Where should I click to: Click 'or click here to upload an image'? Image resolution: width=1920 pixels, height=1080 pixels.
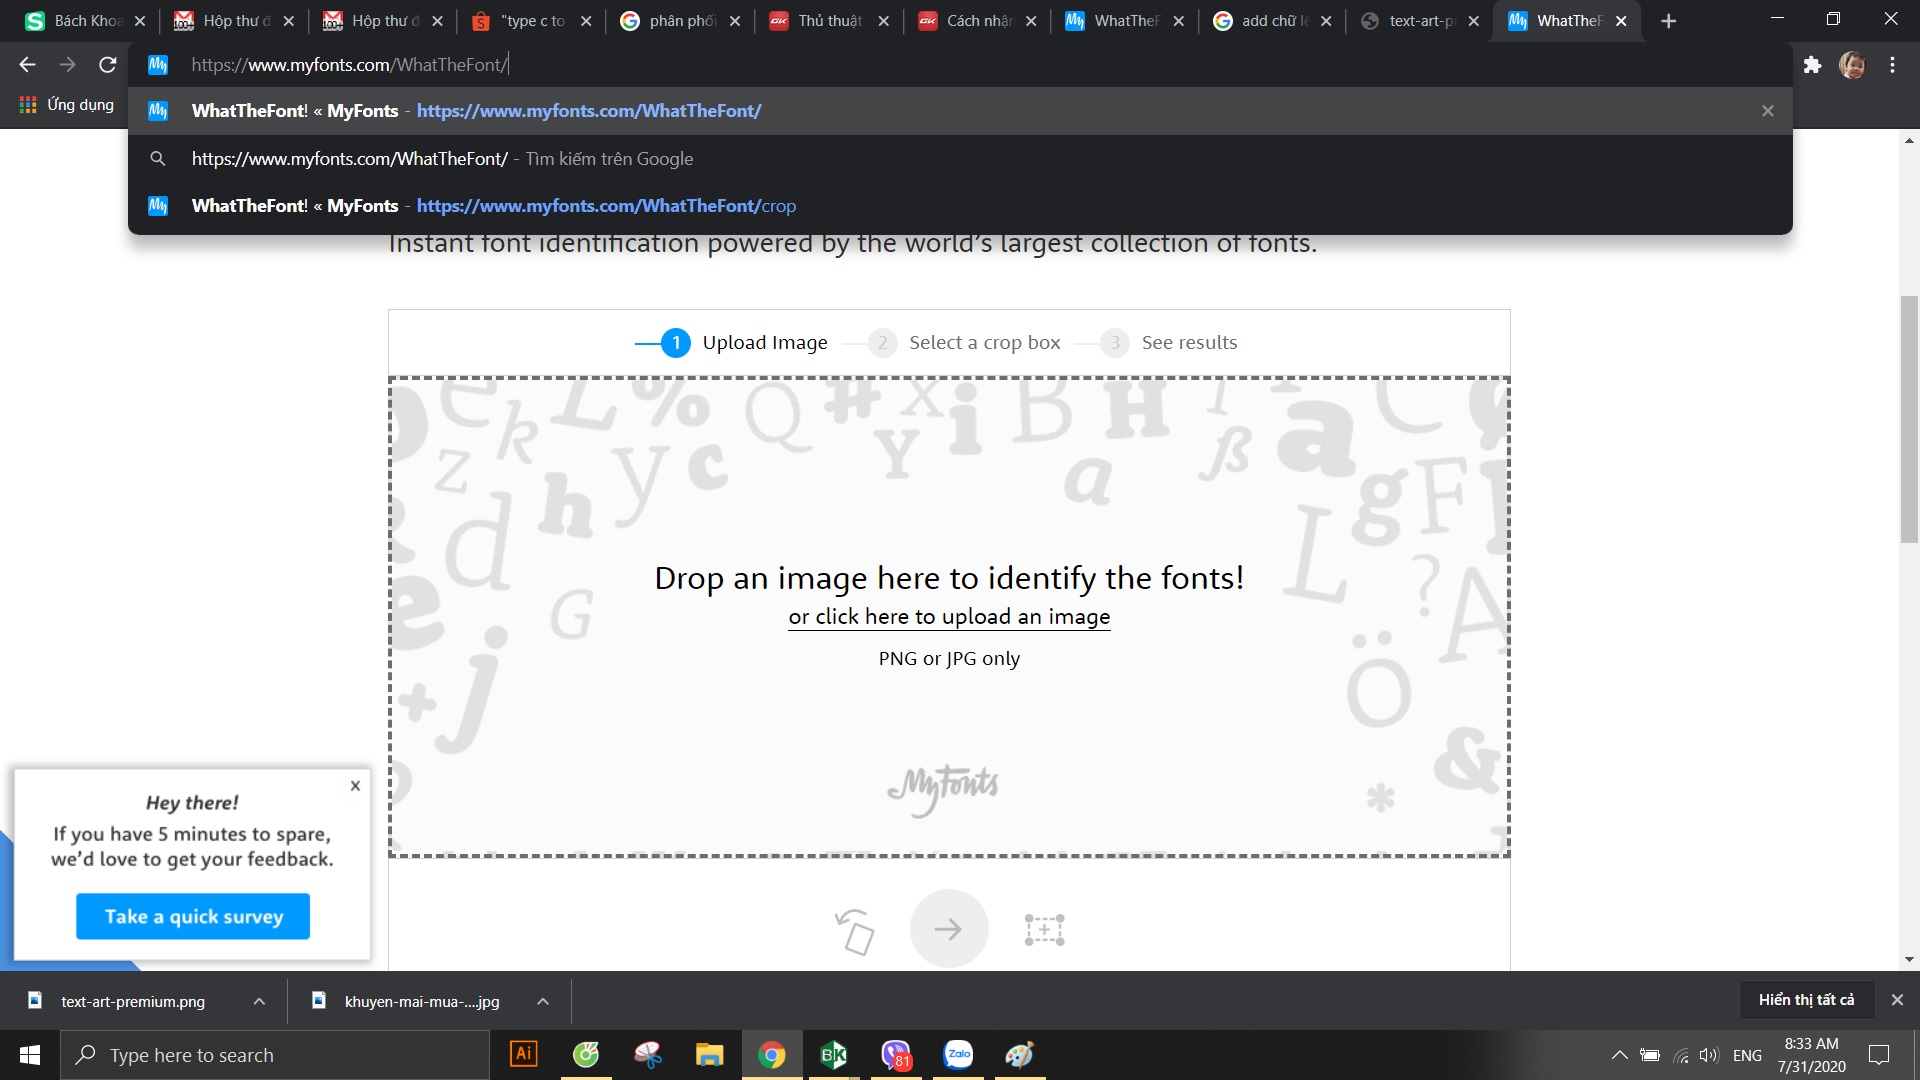coord(949,617)
